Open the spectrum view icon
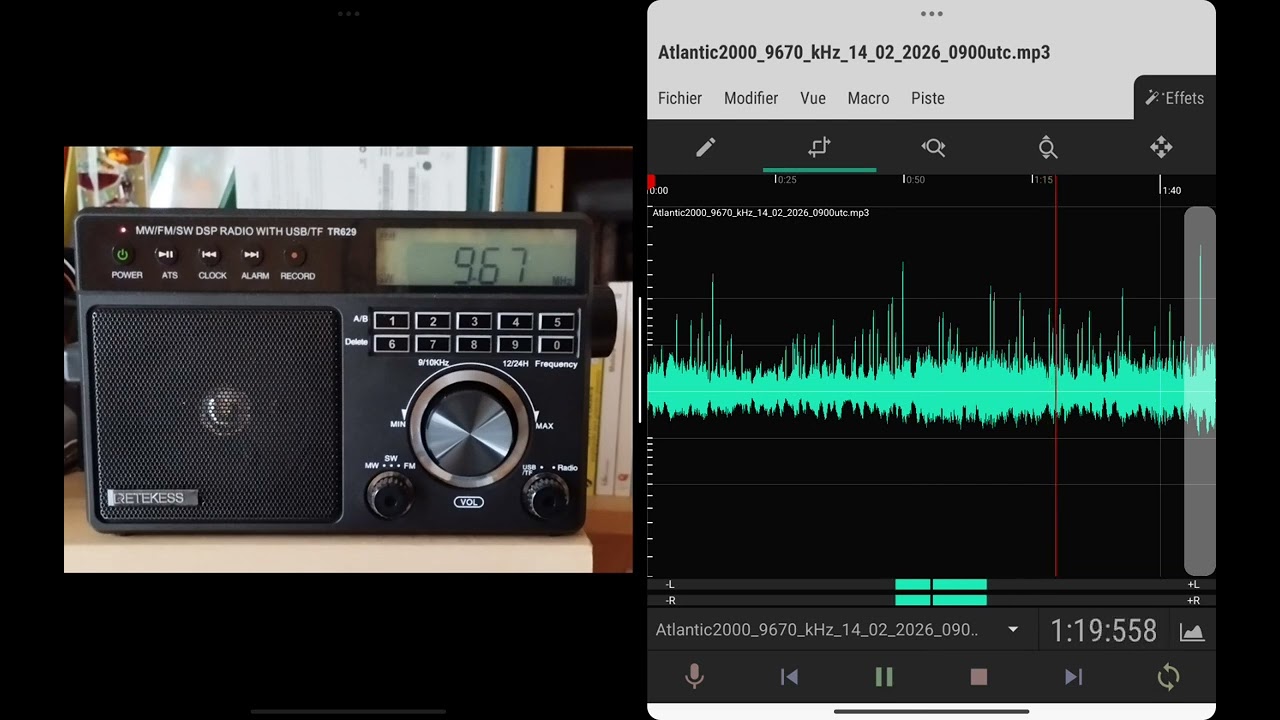The height and width of the screenshot is (720, 1280). (1192, 631)
